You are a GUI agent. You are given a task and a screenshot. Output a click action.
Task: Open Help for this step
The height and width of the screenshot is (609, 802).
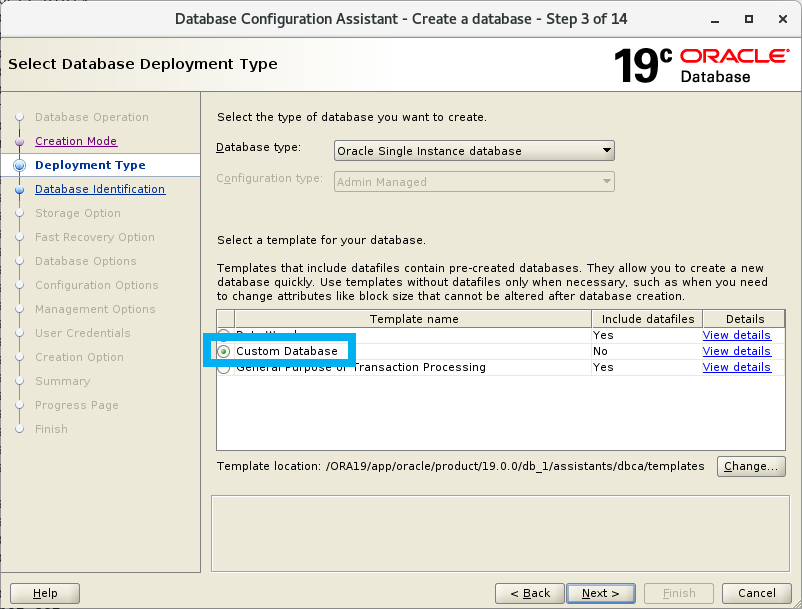coord(45,593)
